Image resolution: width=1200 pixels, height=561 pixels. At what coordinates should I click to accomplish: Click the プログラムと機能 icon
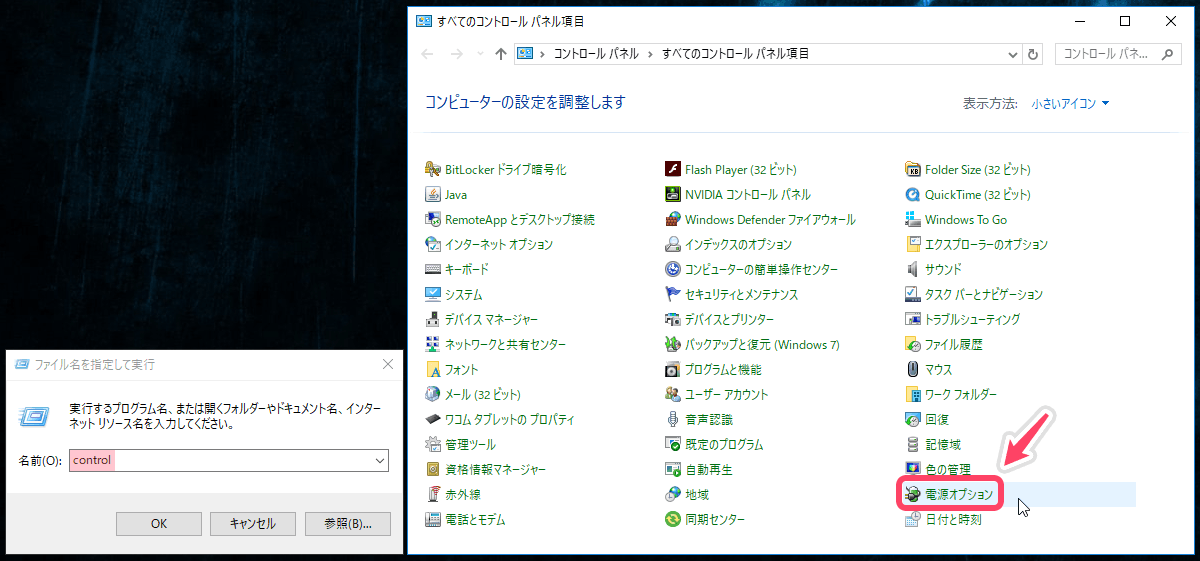[673, 370]
